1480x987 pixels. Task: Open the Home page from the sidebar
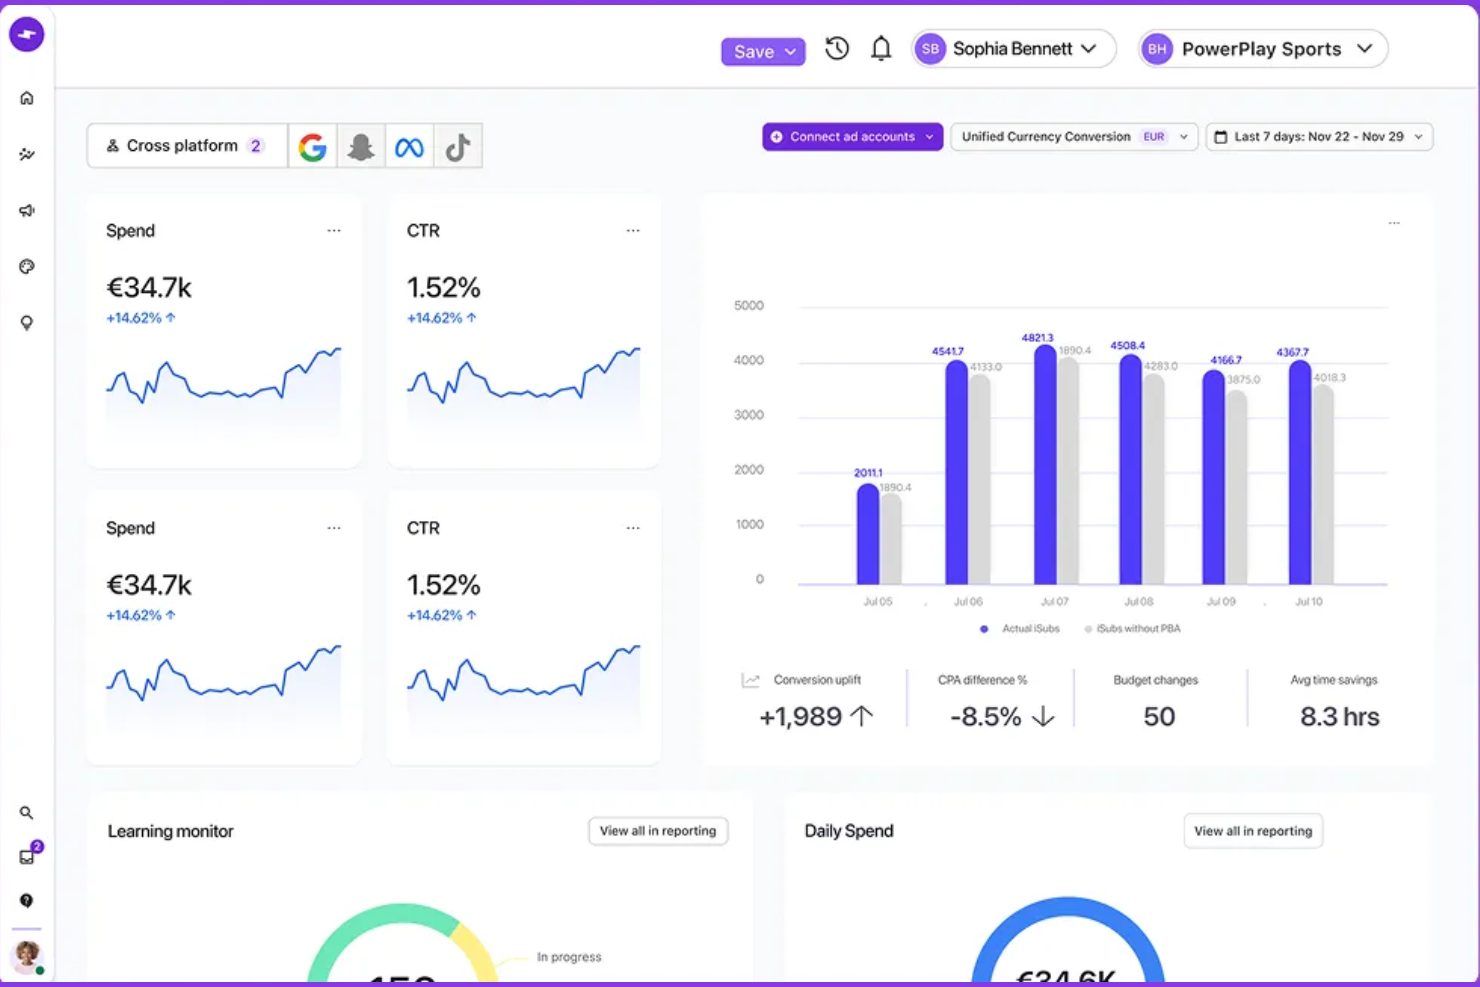pos(26,97)
